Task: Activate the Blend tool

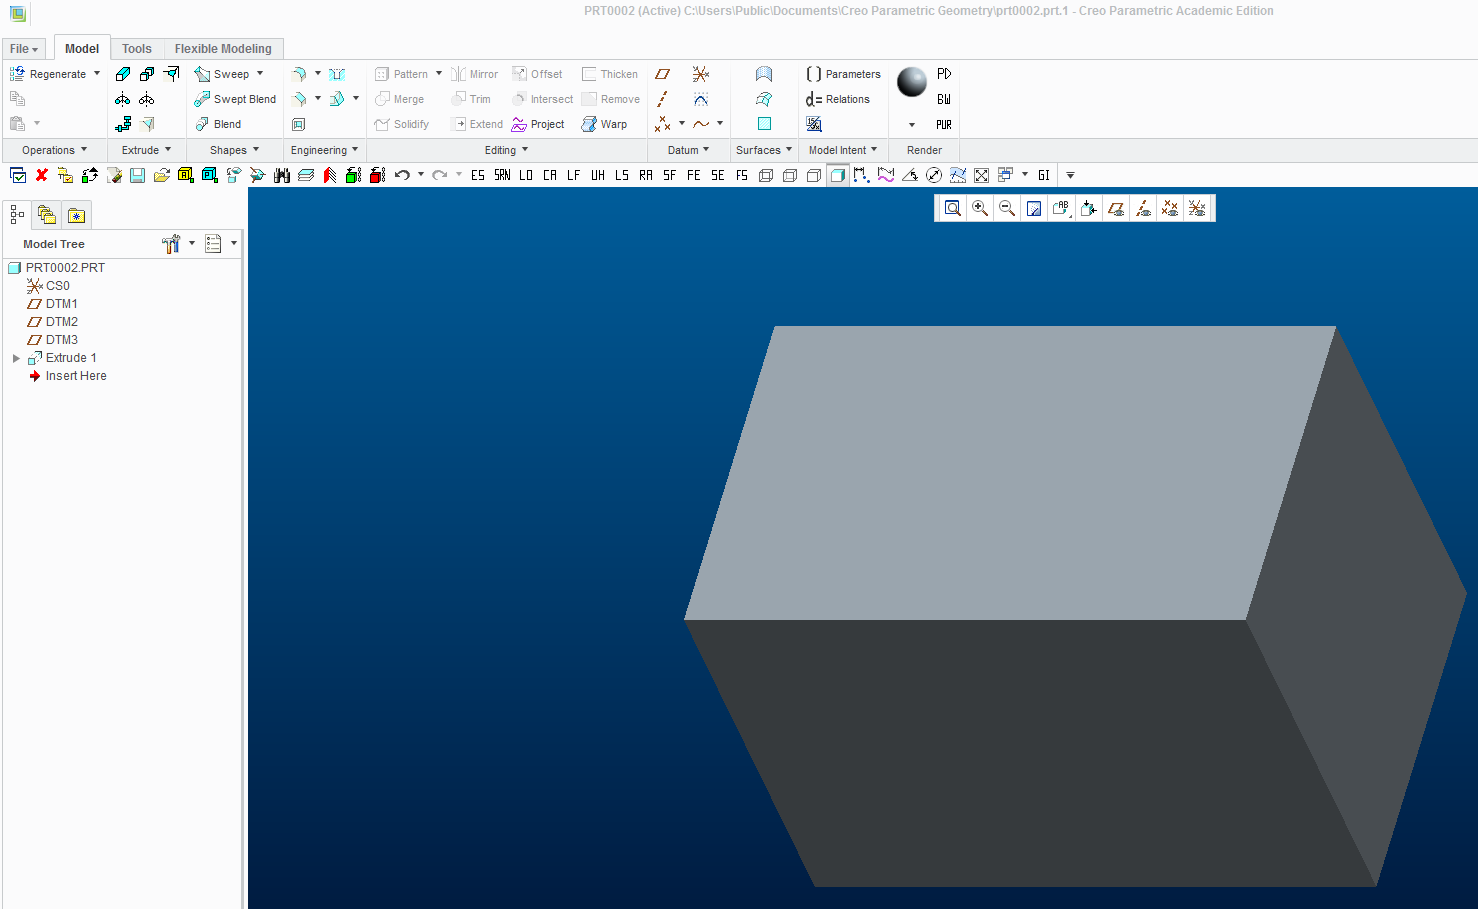Action: coord(218,123)
